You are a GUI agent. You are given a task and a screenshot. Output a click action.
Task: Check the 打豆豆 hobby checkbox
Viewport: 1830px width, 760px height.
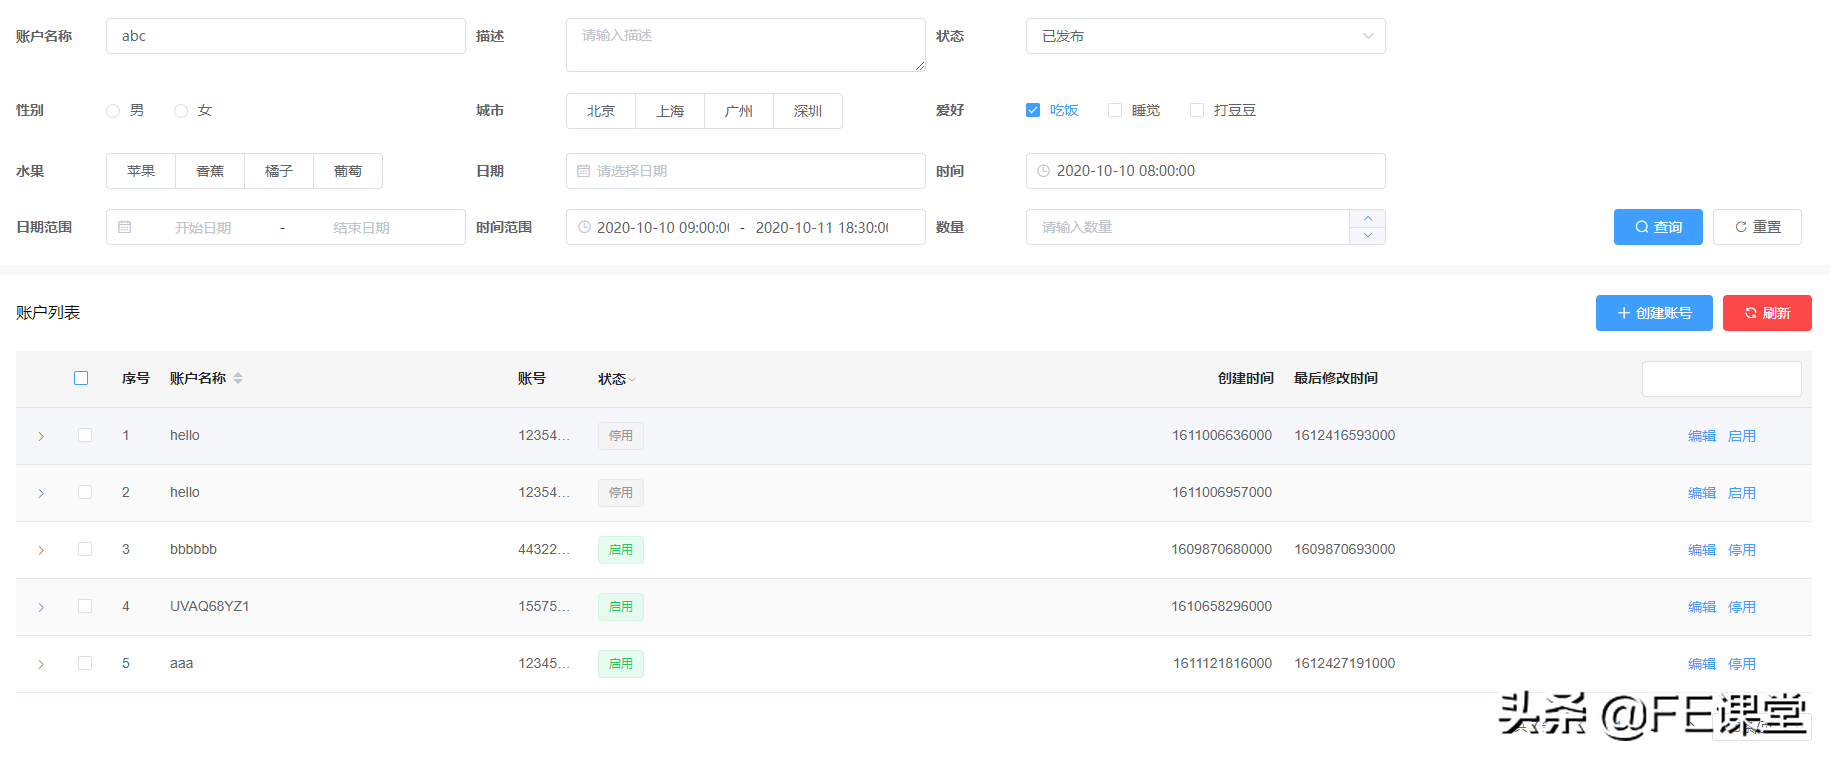pos(1197,110)
